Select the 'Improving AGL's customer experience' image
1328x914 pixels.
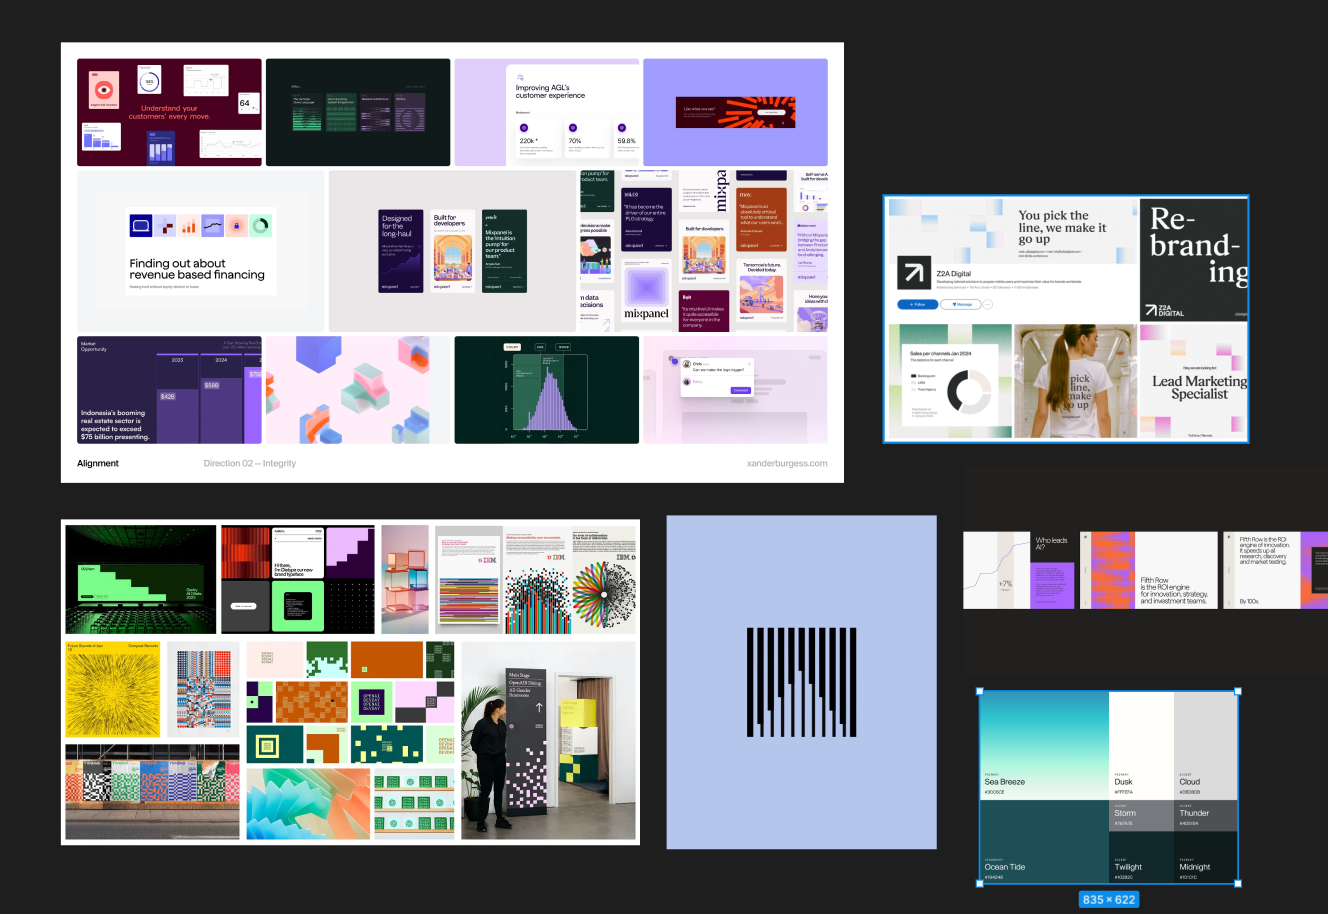(x=546, y=112)
